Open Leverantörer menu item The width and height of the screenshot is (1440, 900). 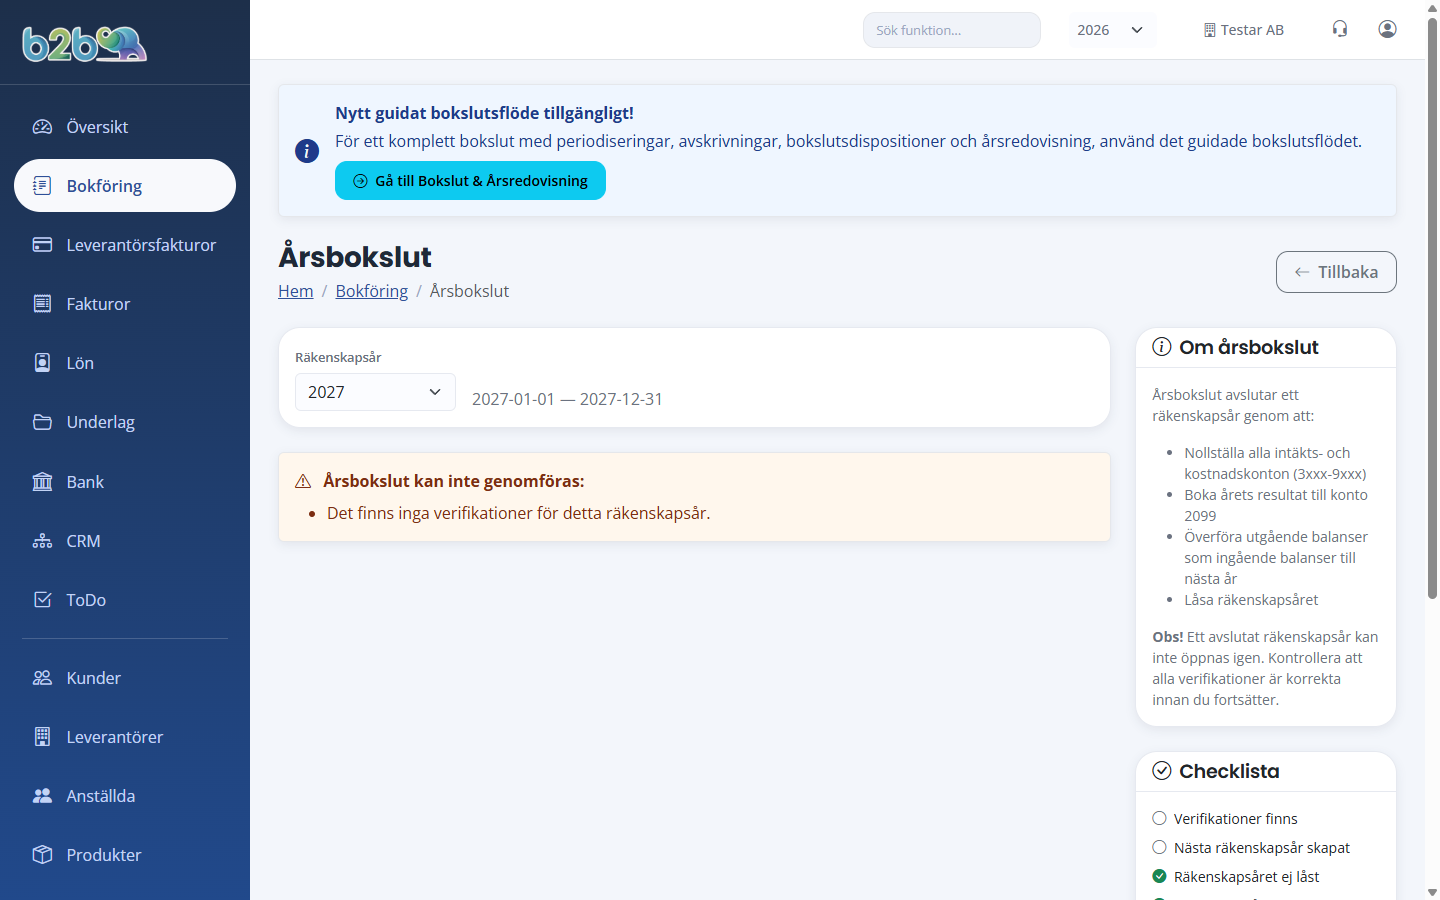click(125, 737)
